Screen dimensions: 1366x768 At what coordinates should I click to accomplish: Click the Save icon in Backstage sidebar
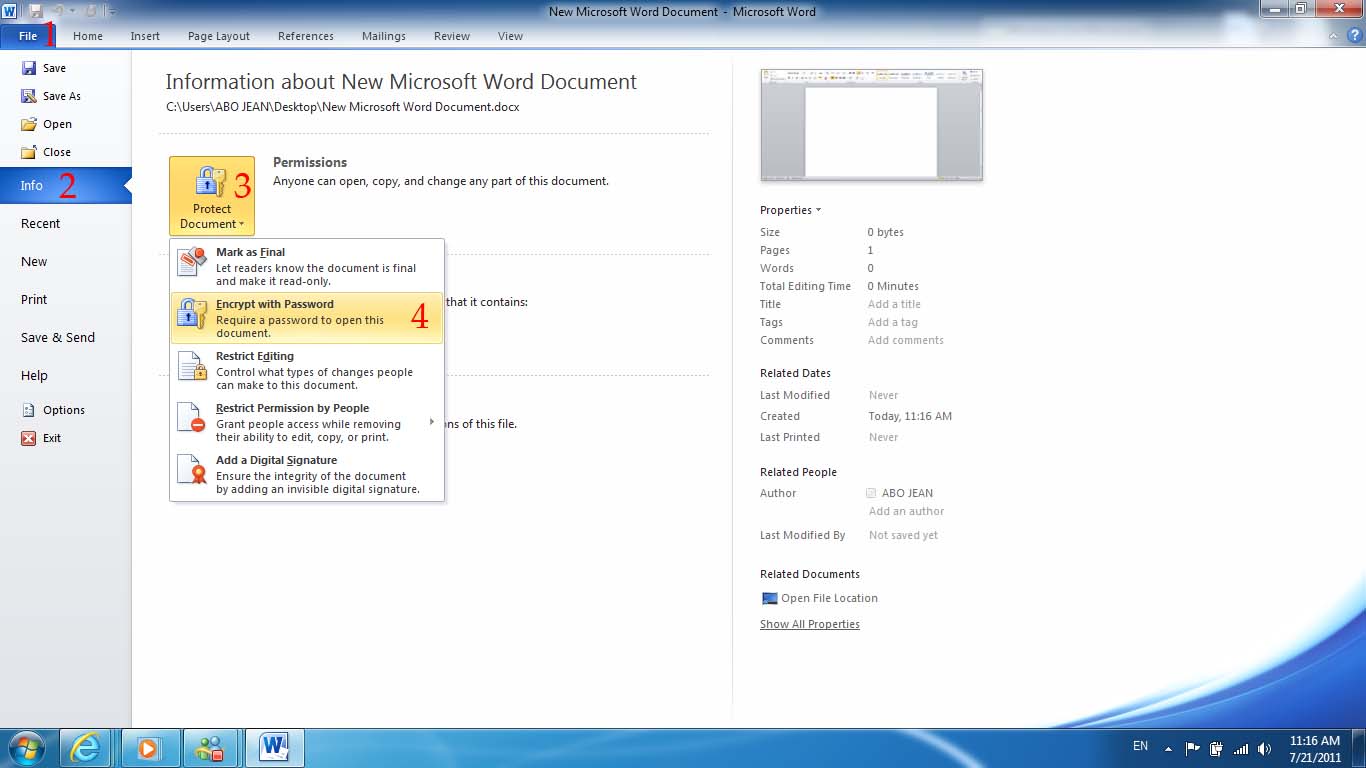click(x=29, y=68)
